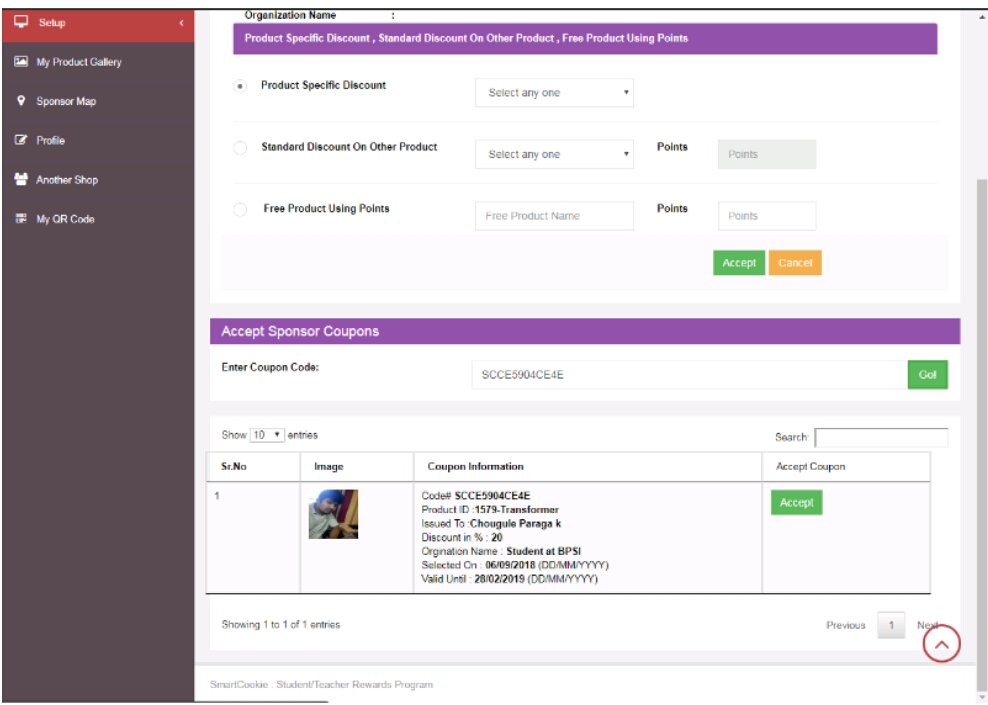Click the My QR Code icon
Screen dimensions: 988x705
pos(21,219)
